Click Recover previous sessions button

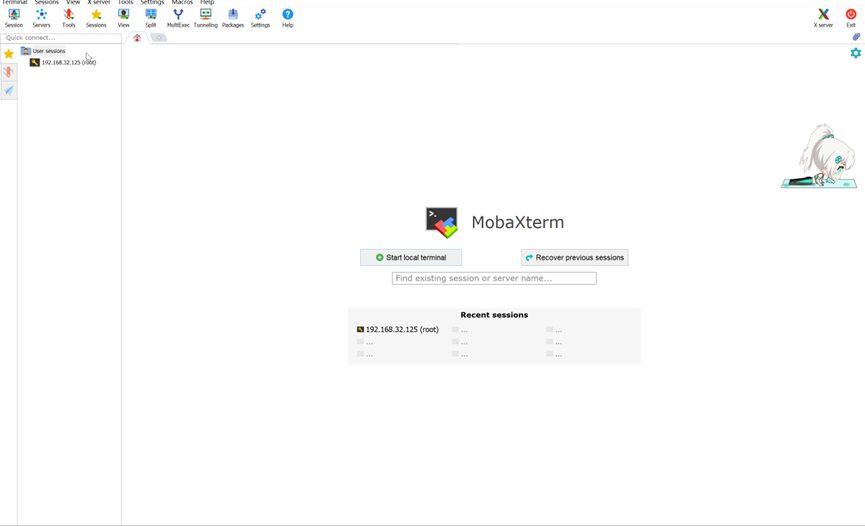pos(574,257)
